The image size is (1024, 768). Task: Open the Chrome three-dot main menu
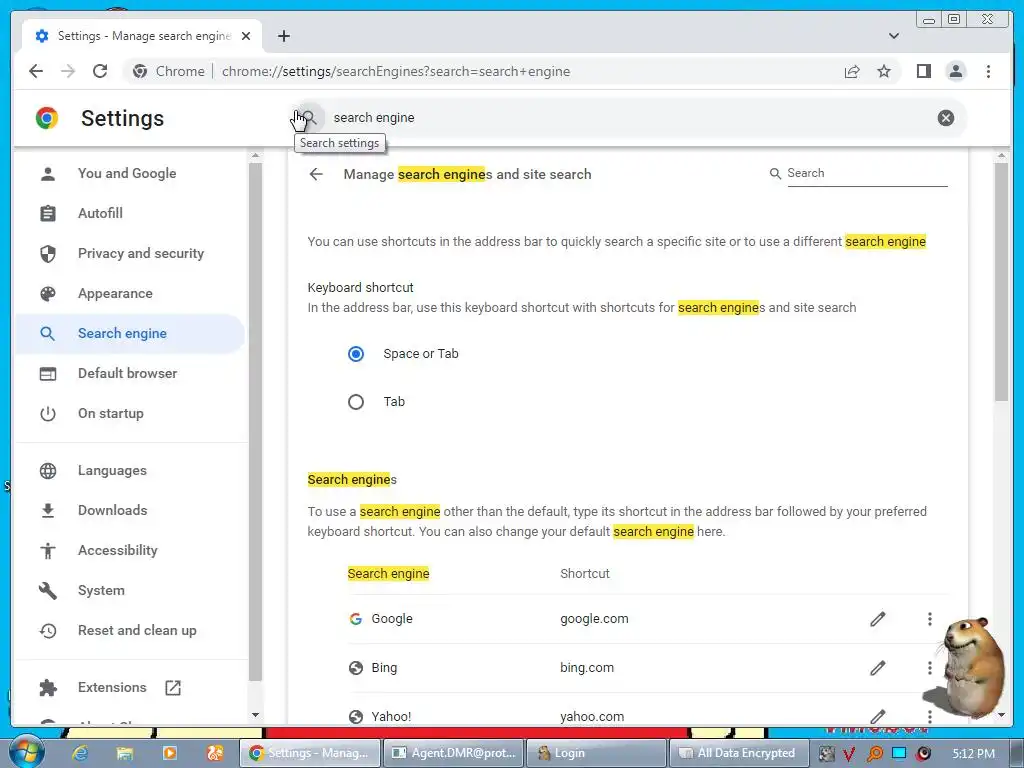click(x=988, y=71)
